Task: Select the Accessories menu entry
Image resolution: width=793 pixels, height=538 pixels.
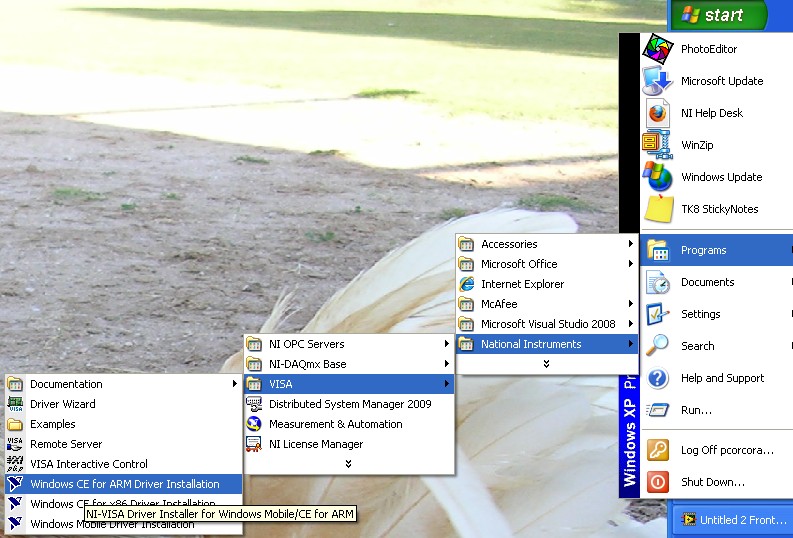Action: (547, 244)
